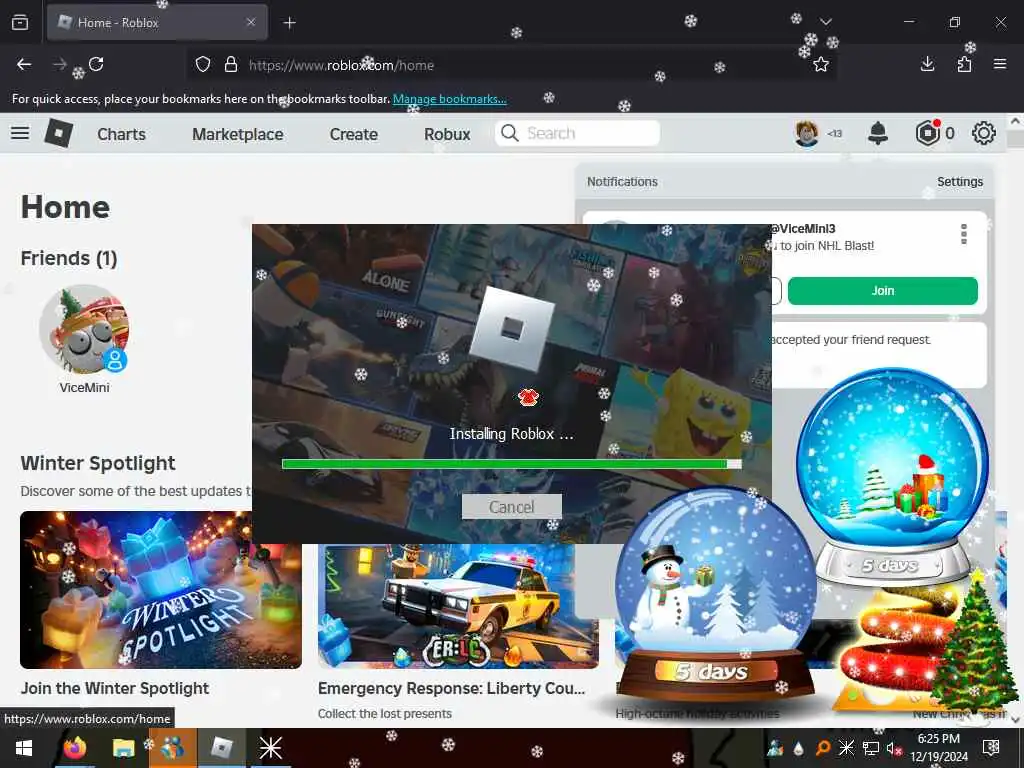Open the Manage bookmarks link
The width and height of the screenshot is (1024, 768).
(x=449, y=99)
